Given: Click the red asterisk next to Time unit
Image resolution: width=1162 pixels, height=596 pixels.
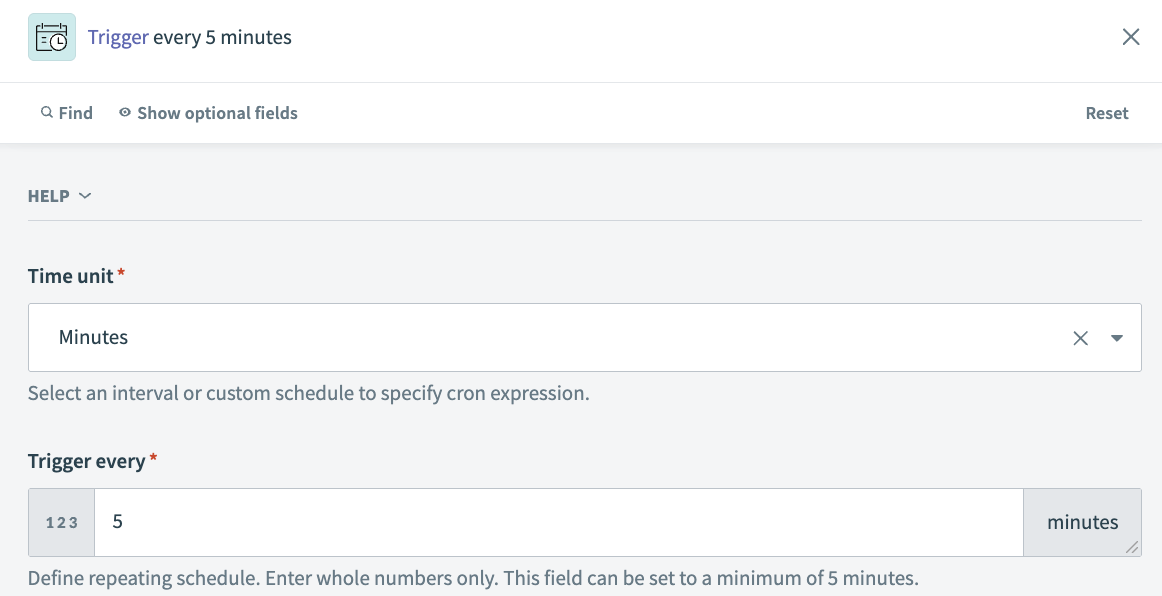Looking at the screenshot, I should (x=121, y=276).
